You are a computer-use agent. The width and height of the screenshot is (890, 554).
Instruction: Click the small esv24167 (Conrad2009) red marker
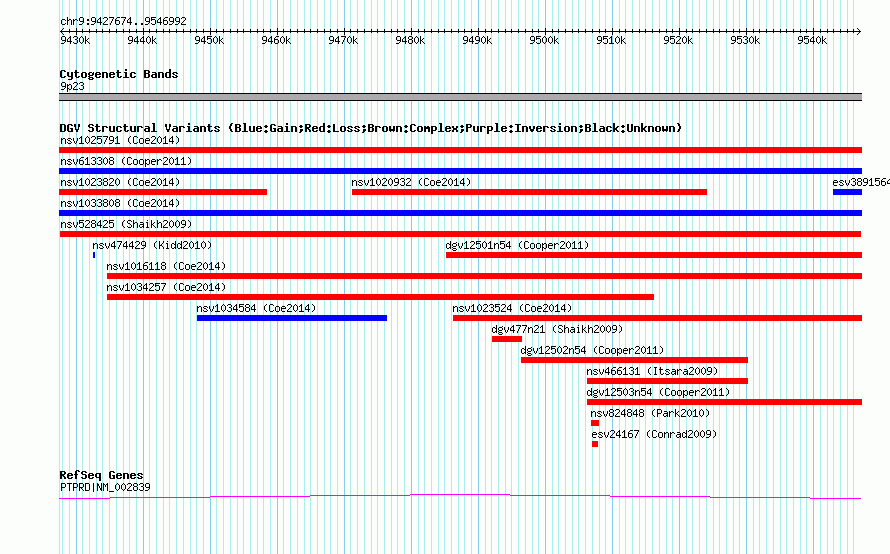click(595, 444)
